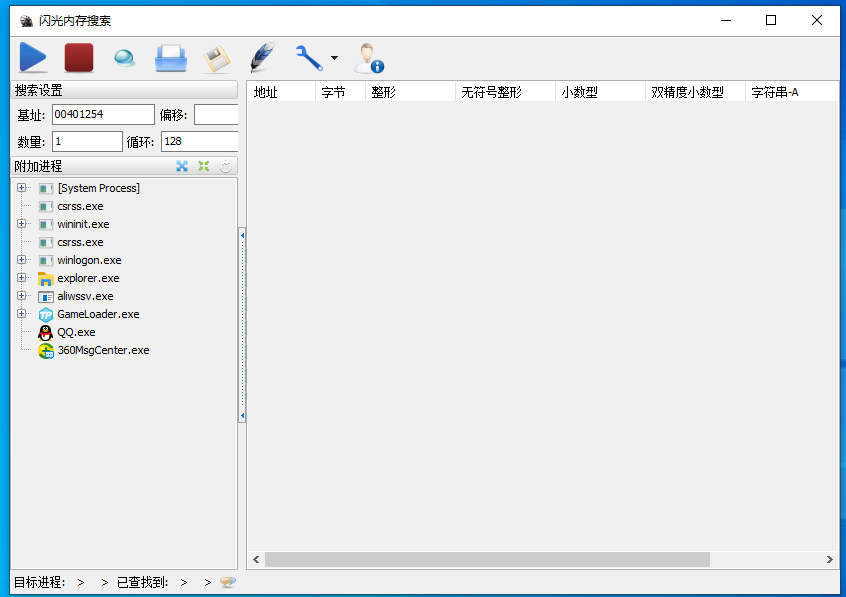Select aliwssv.exe in process list
The width and height of the screenshot is (846, 597).
pos(85,296)
